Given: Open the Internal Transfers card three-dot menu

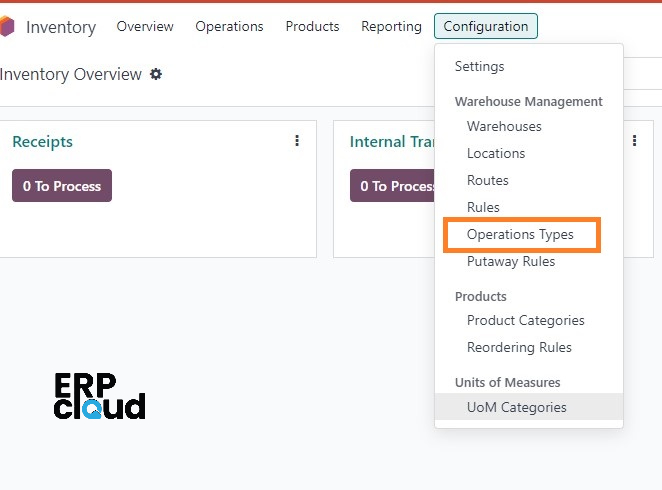Looking at the screenshot, I should coord(634,141).
